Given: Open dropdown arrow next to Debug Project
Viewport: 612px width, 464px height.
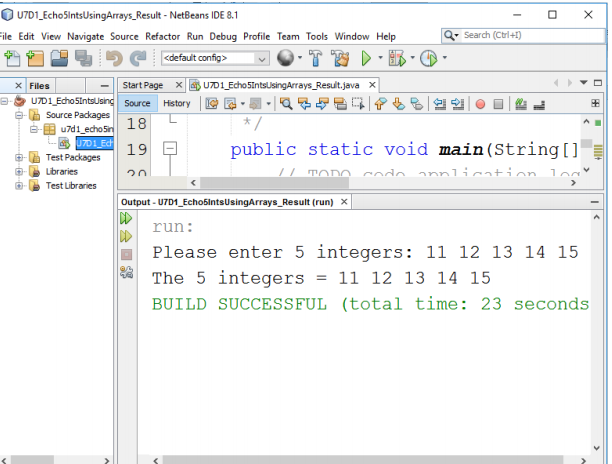Looking at the screenshot, I should 412,58.
